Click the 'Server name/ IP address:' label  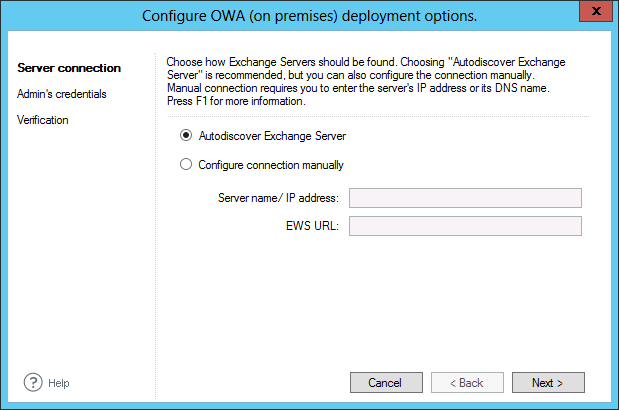(278, 198)
